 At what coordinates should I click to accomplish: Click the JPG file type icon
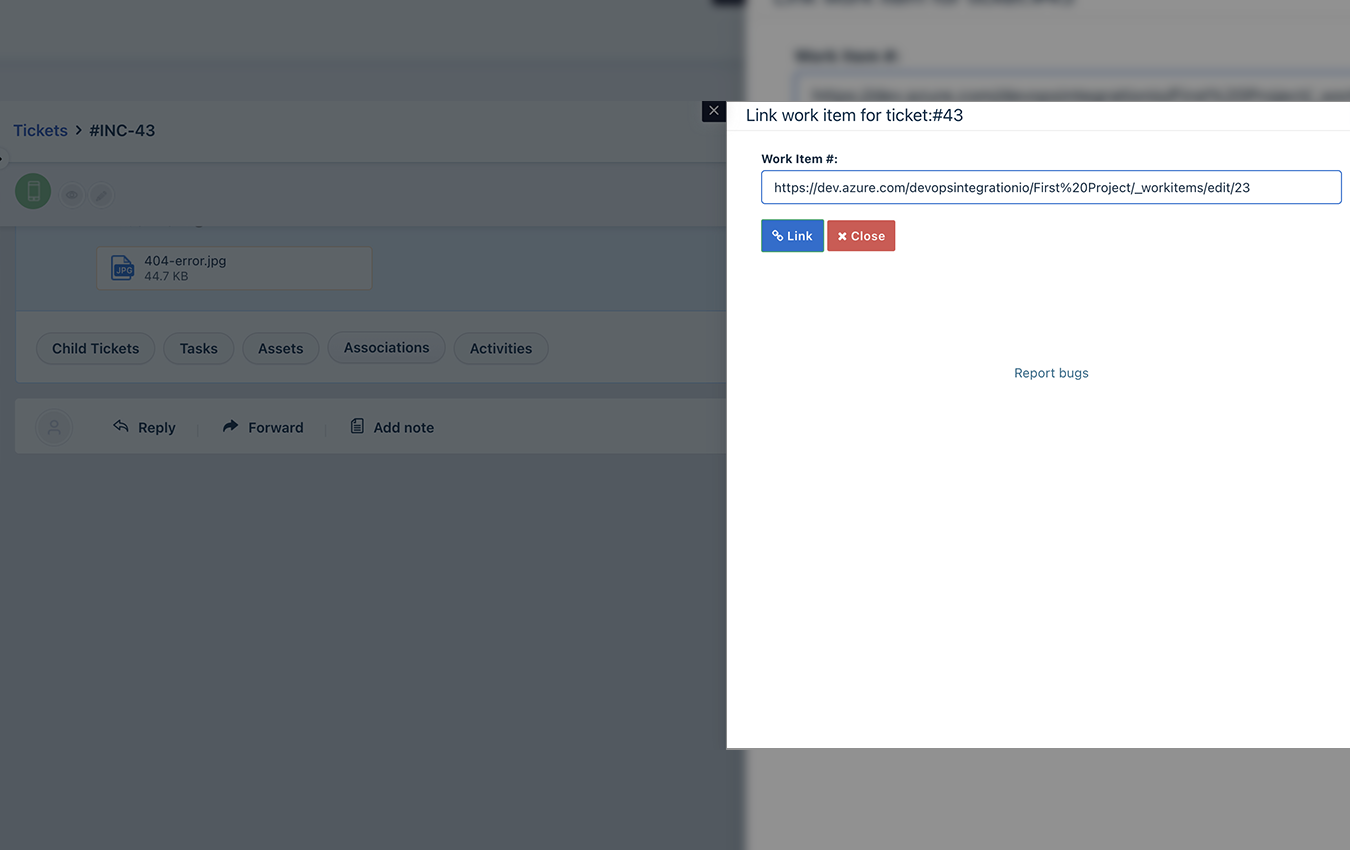122,268
